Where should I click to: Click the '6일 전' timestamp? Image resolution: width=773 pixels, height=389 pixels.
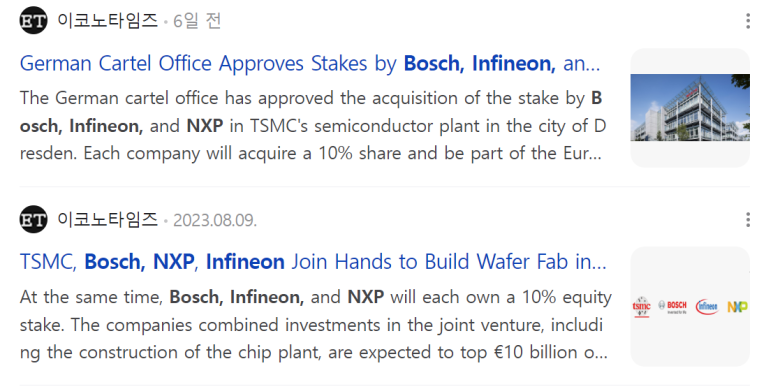coord(197,21)
